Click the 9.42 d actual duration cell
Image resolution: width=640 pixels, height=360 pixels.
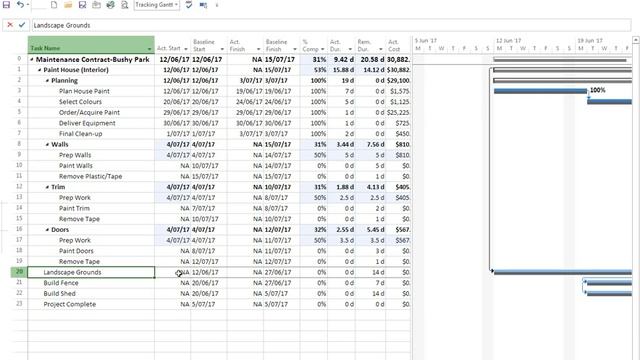click(341, 59)
